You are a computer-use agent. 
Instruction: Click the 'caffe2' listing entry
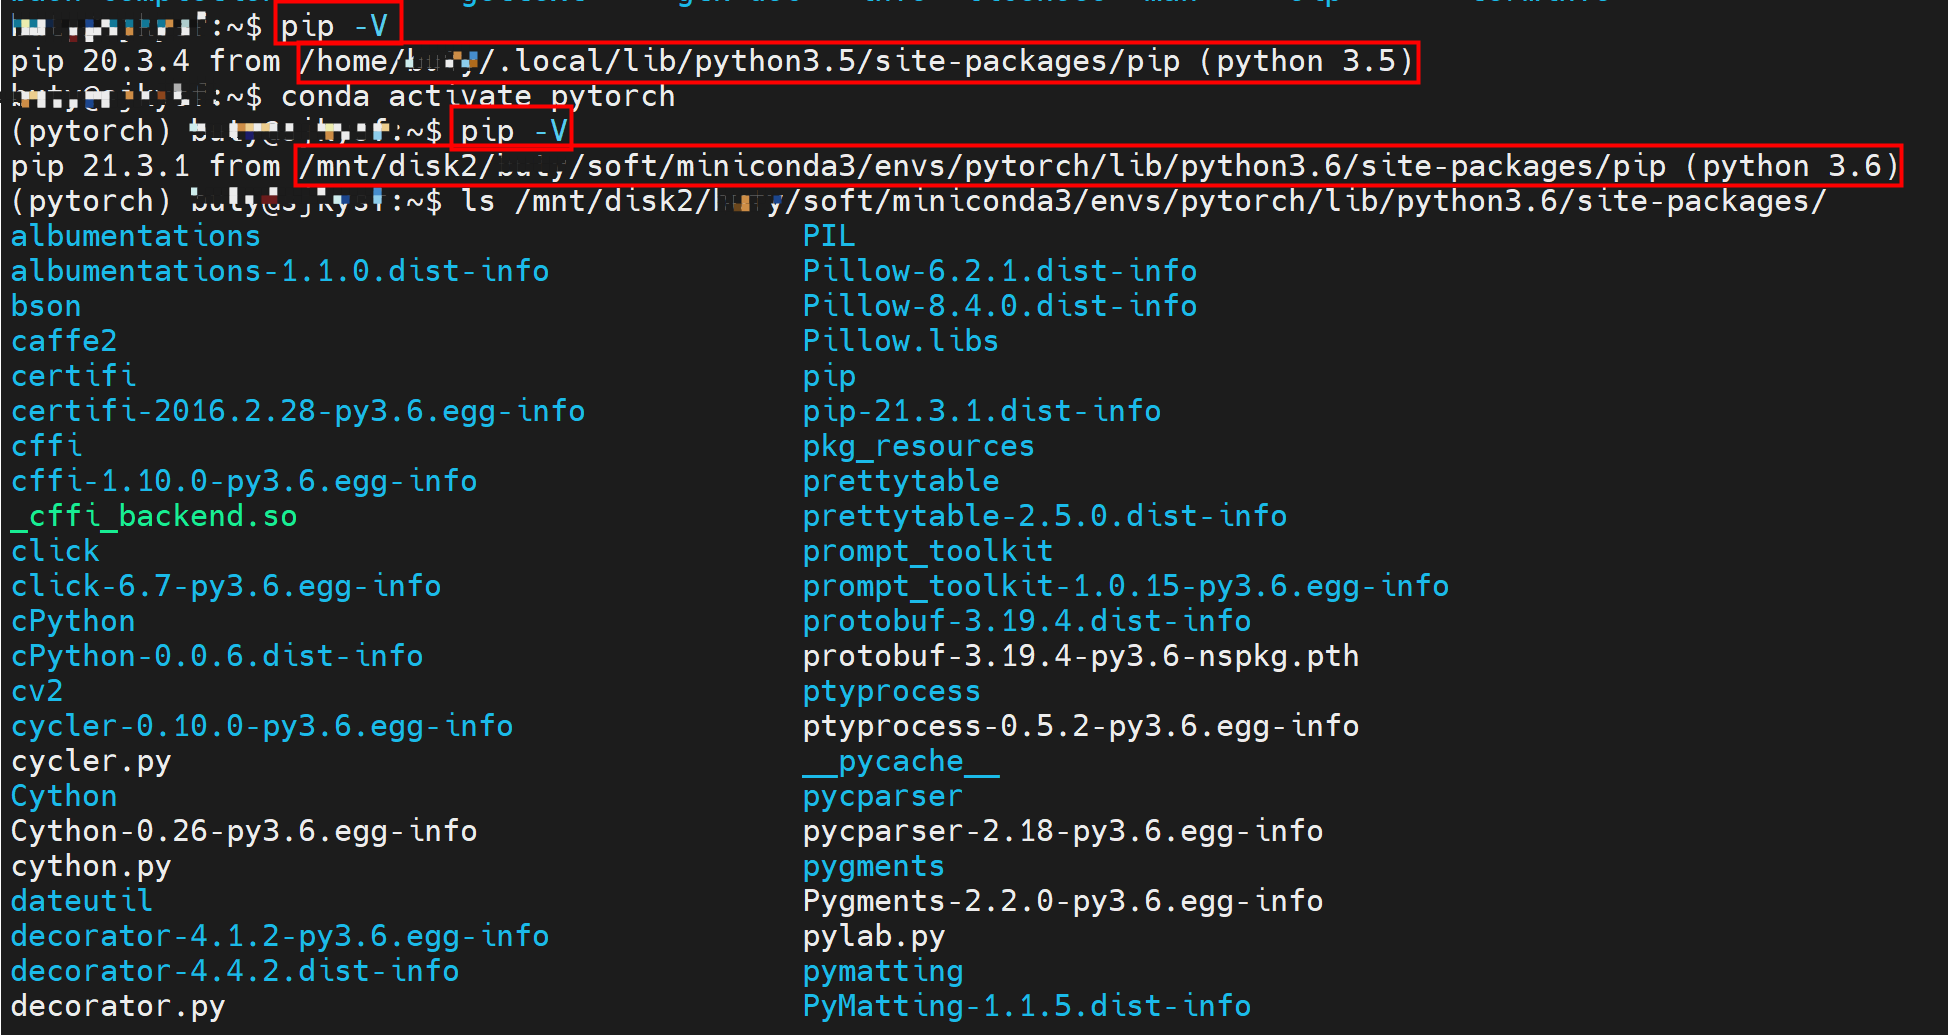pyautogui.click(x=64, y=341)
